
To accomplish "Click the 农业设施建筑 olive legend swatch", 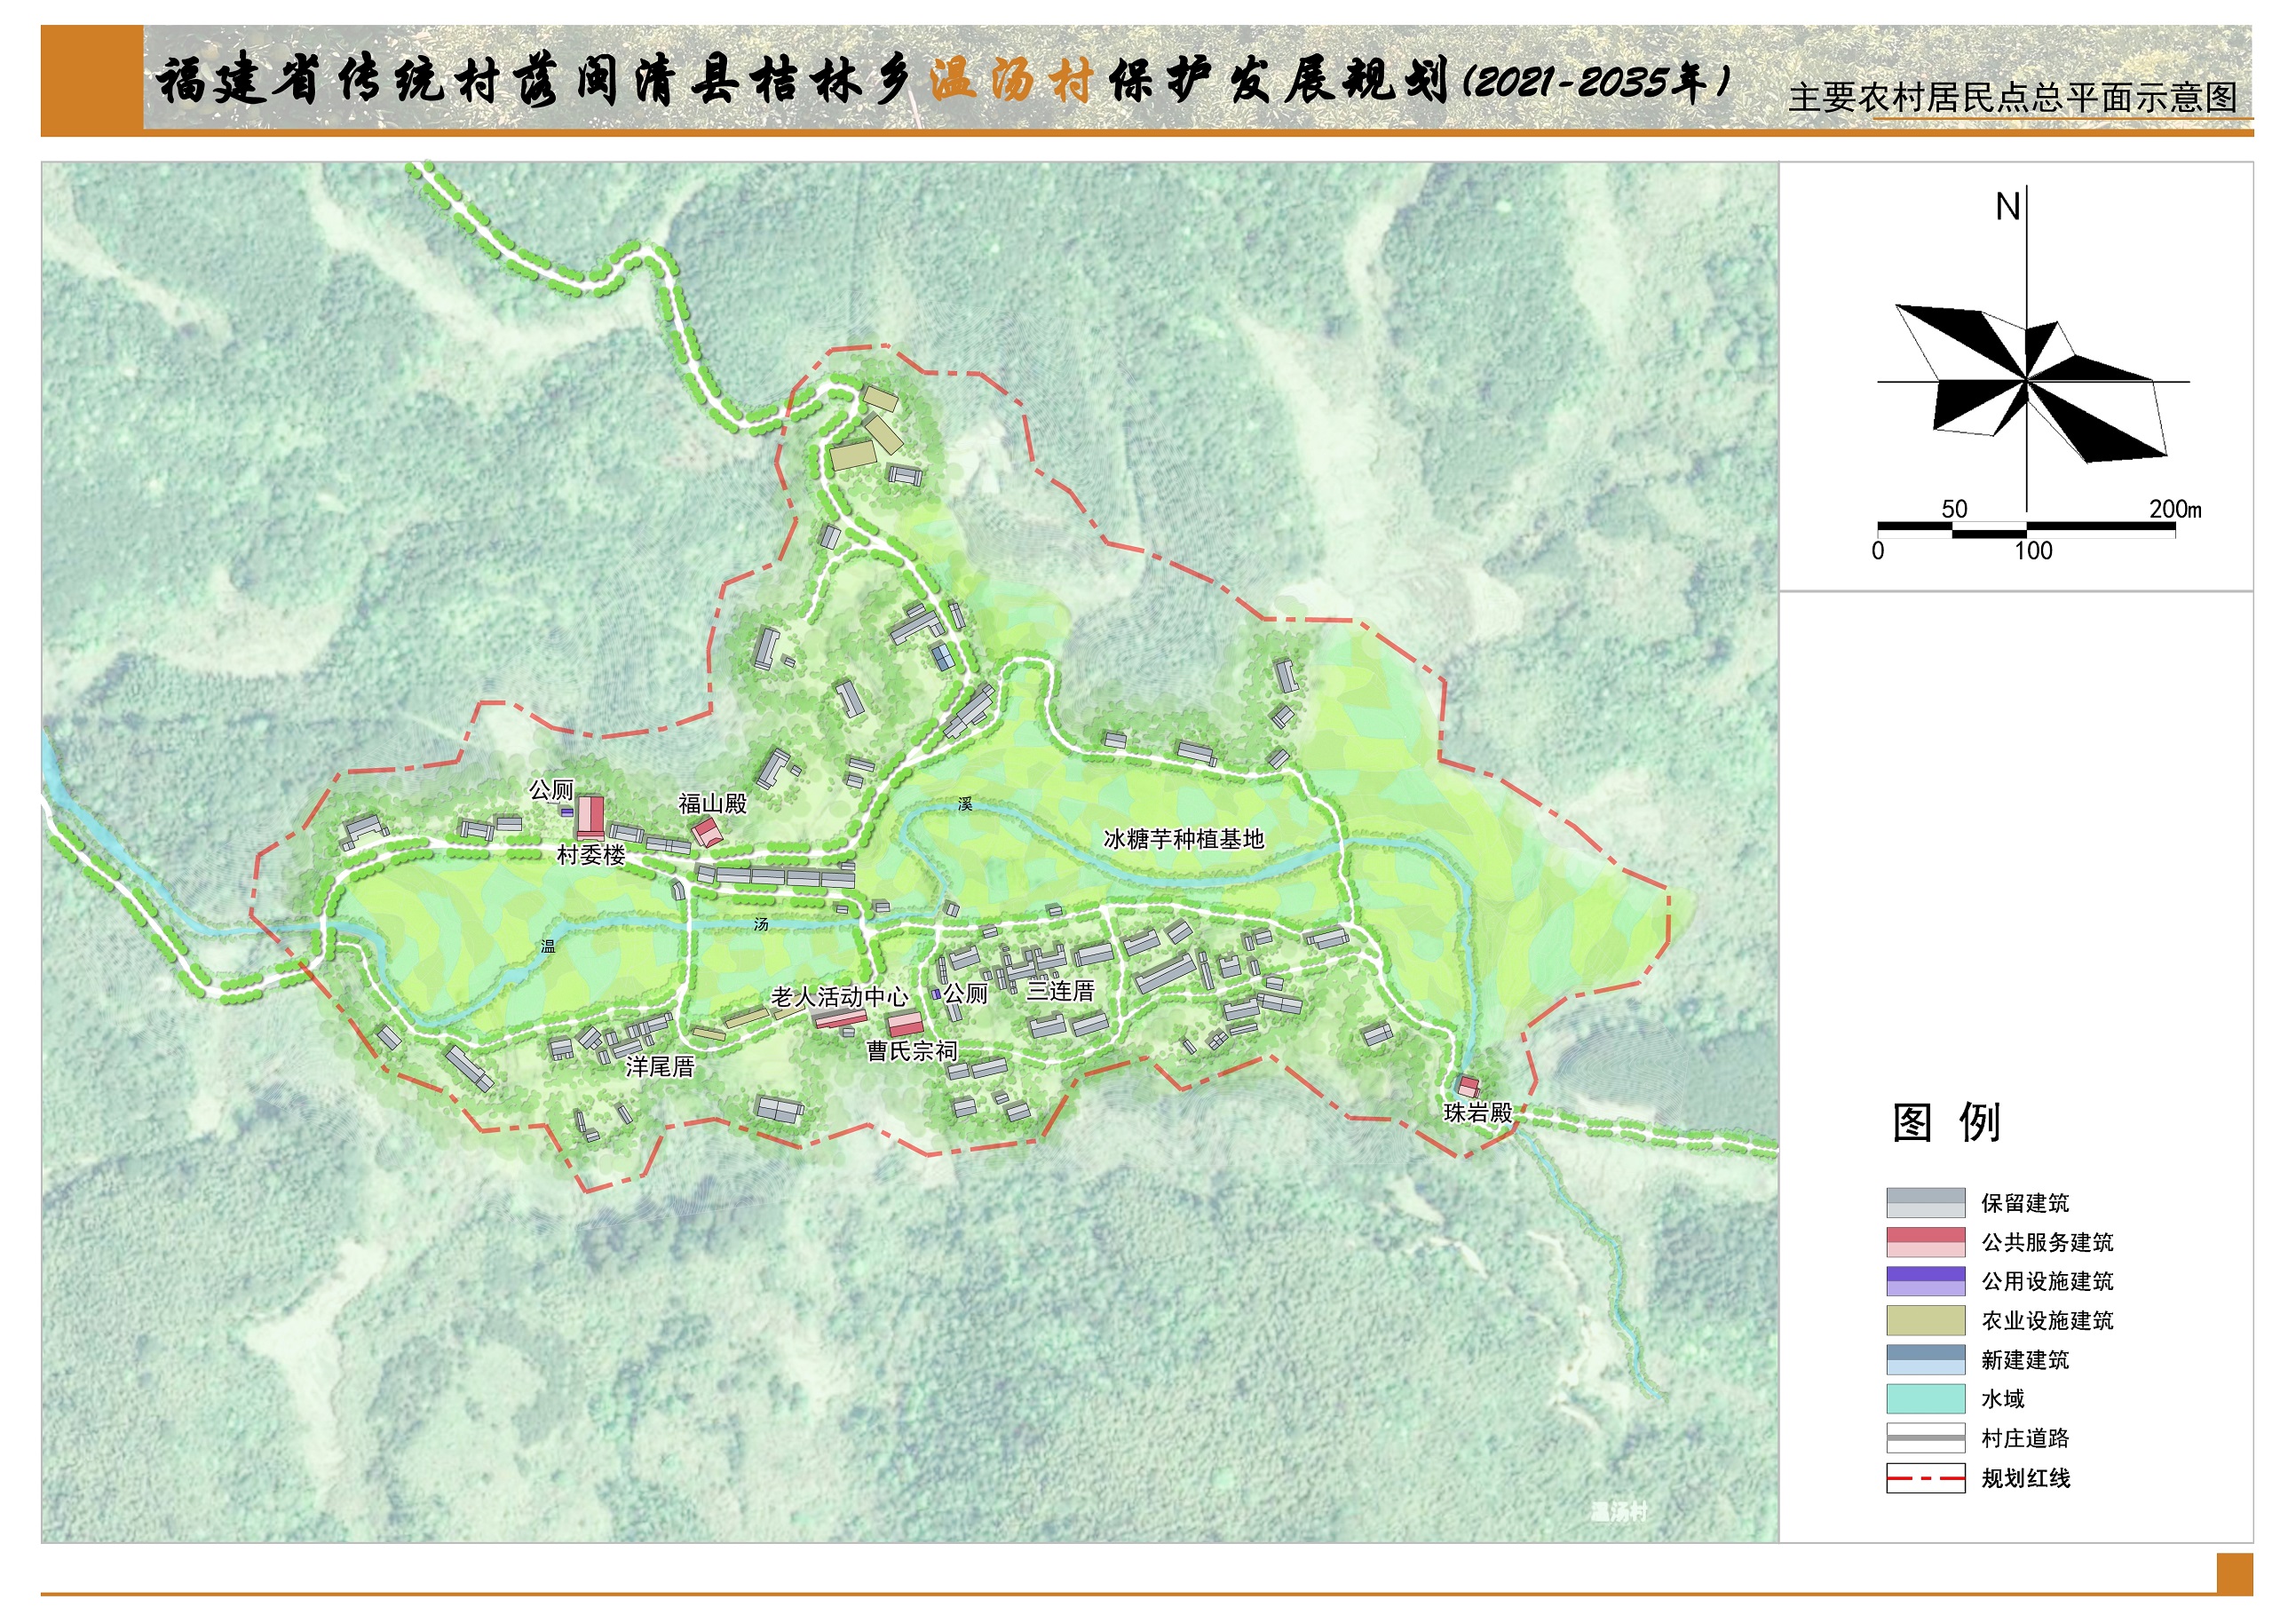I will pyautogui.click(x=1925, y=1320).
